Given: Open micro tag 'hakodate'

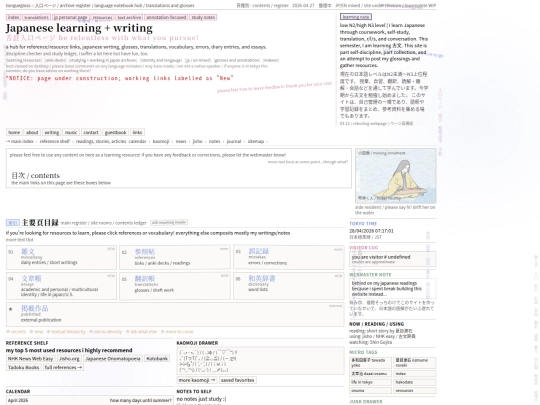Looking at the screenshot, I should click(415, 382).
